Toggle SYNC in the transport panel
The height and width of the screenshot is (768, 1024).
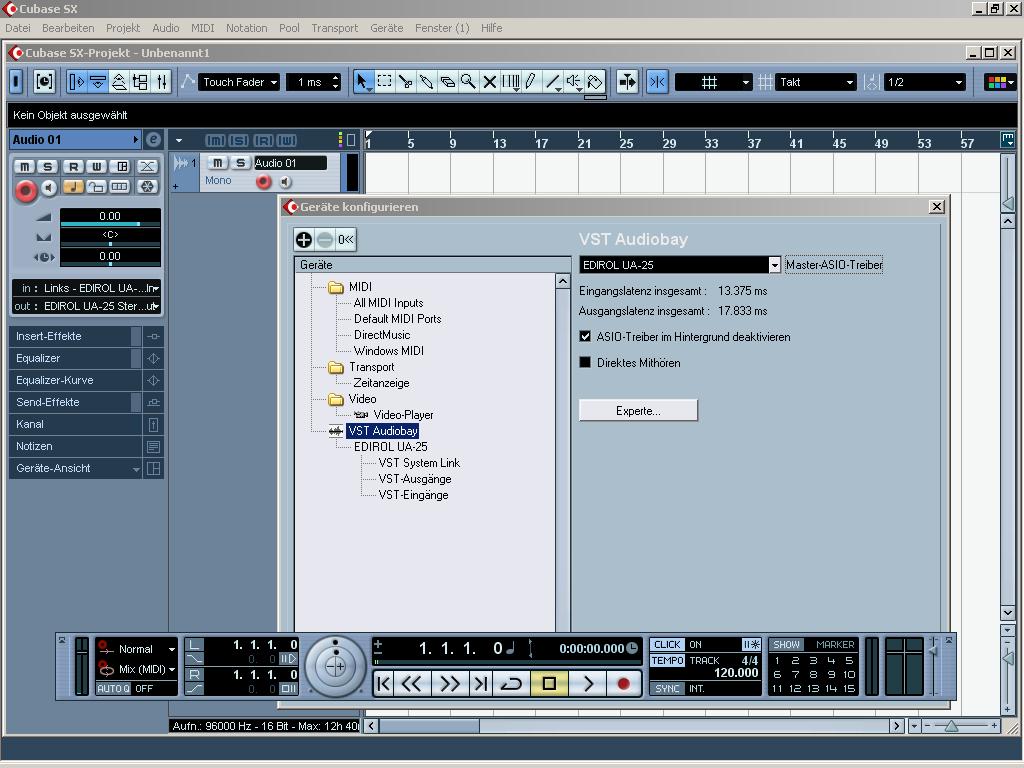pyautogui.click(x=667, y=688)
